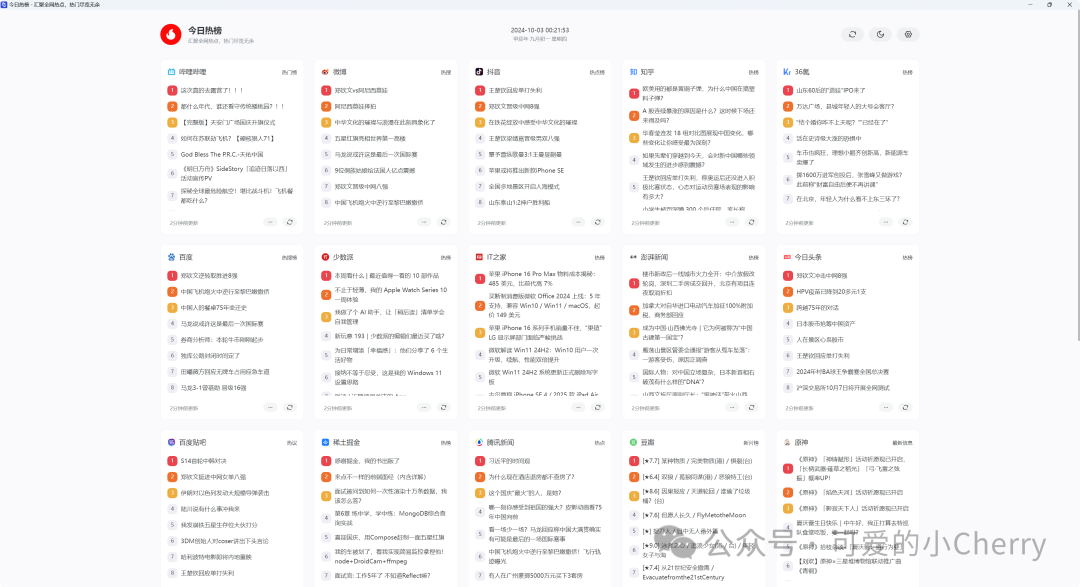Refresh the 微博 card

coord(444,223)
